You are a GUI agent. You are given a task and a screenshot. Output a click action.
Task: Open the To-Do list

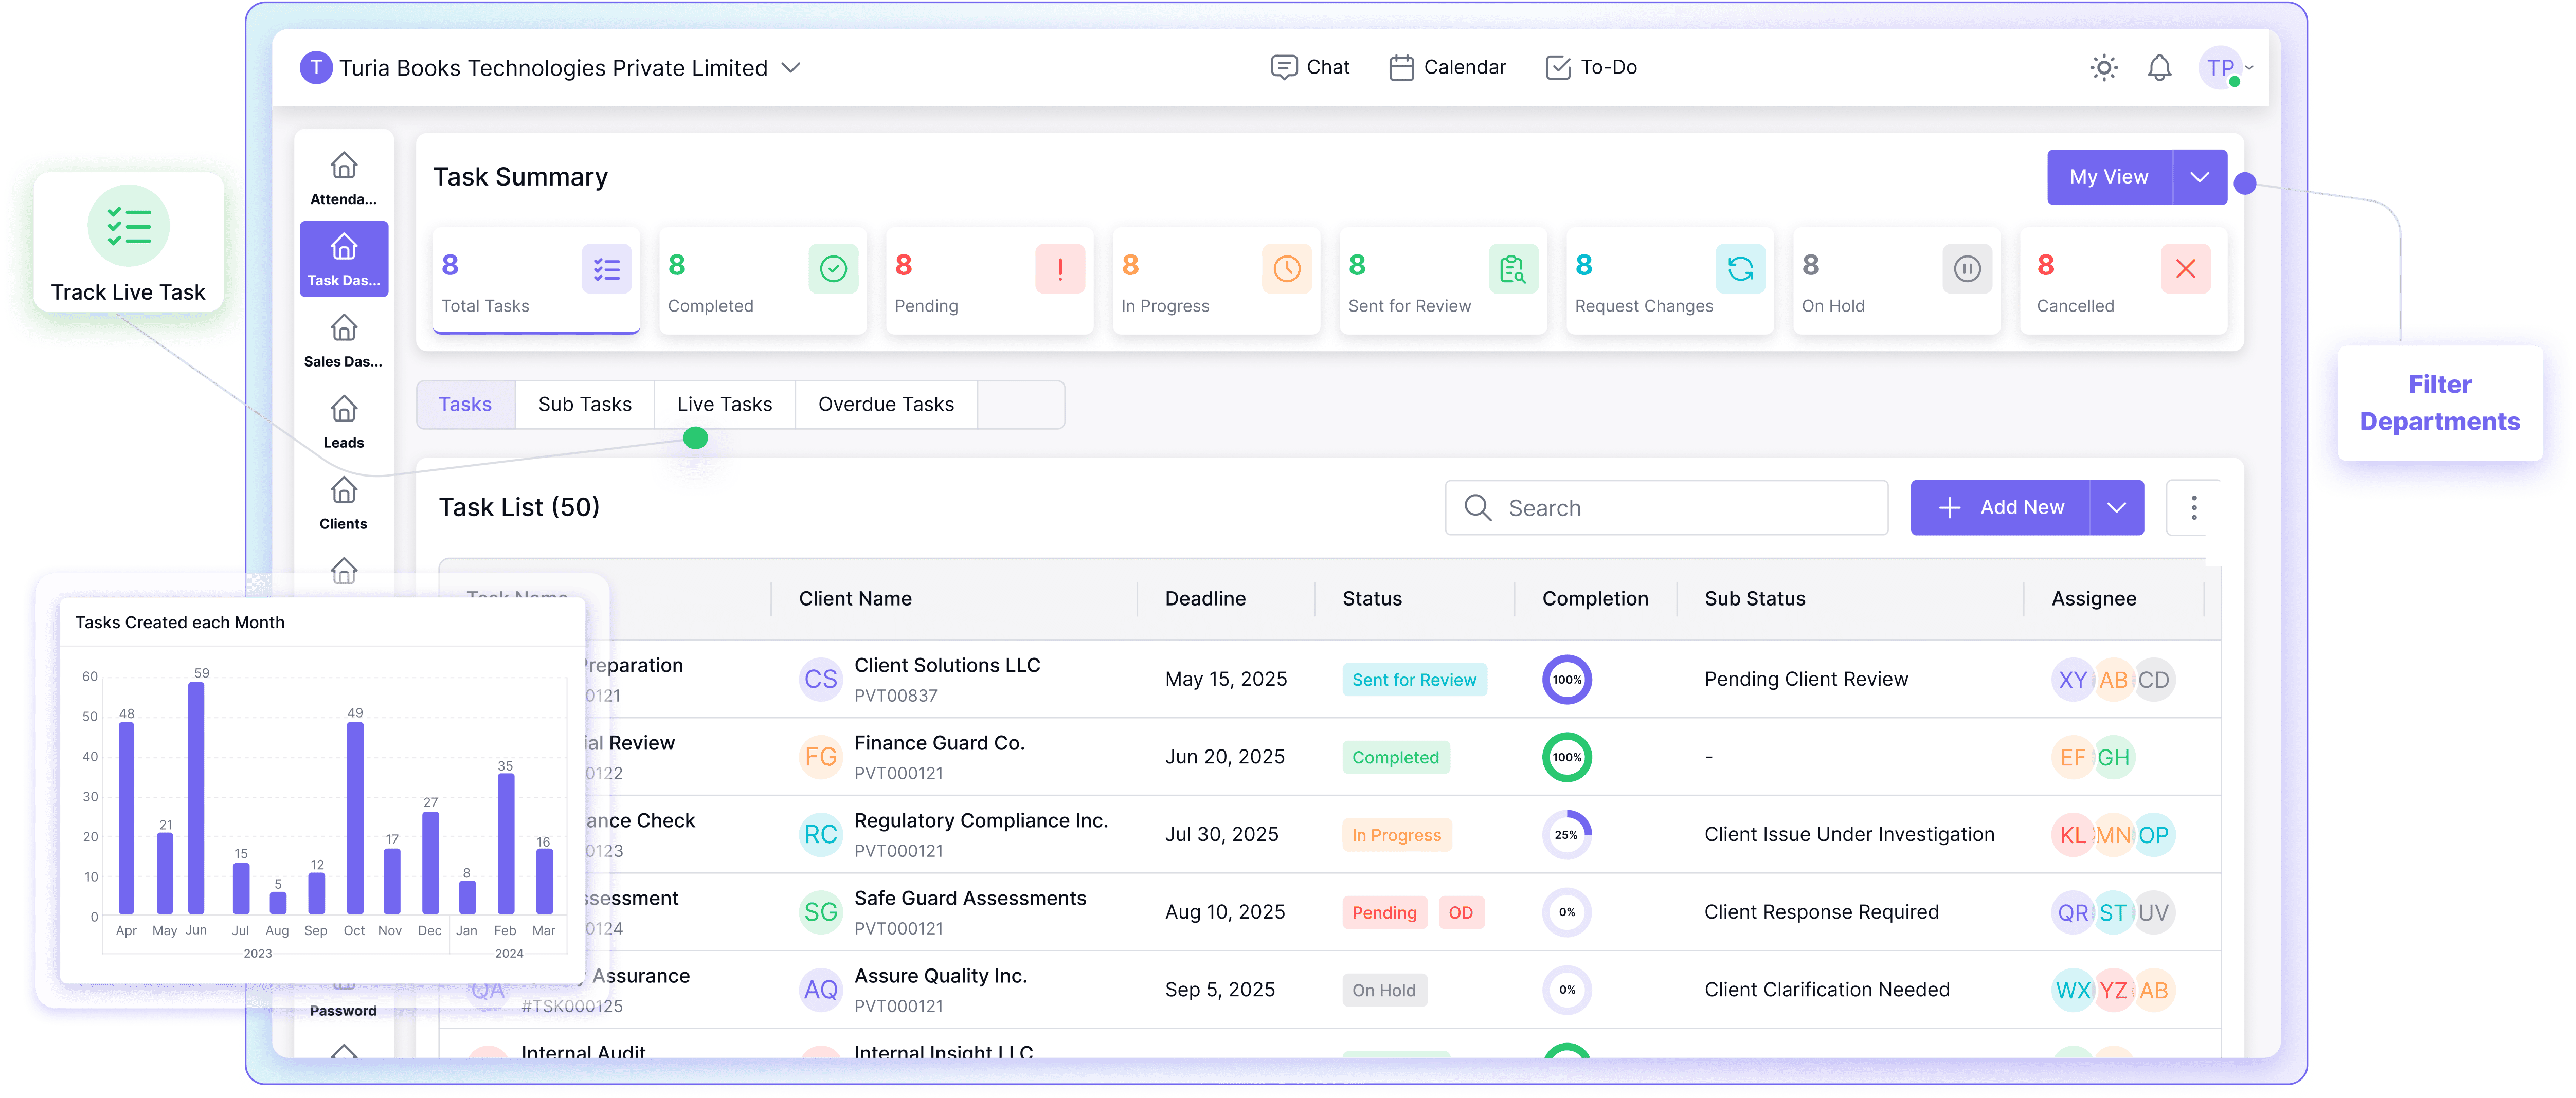point(1592,67)
